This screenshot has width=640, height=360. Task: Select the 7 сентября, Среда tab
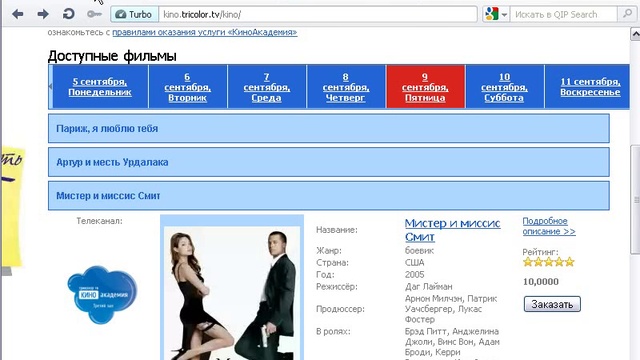coord(267,87)
